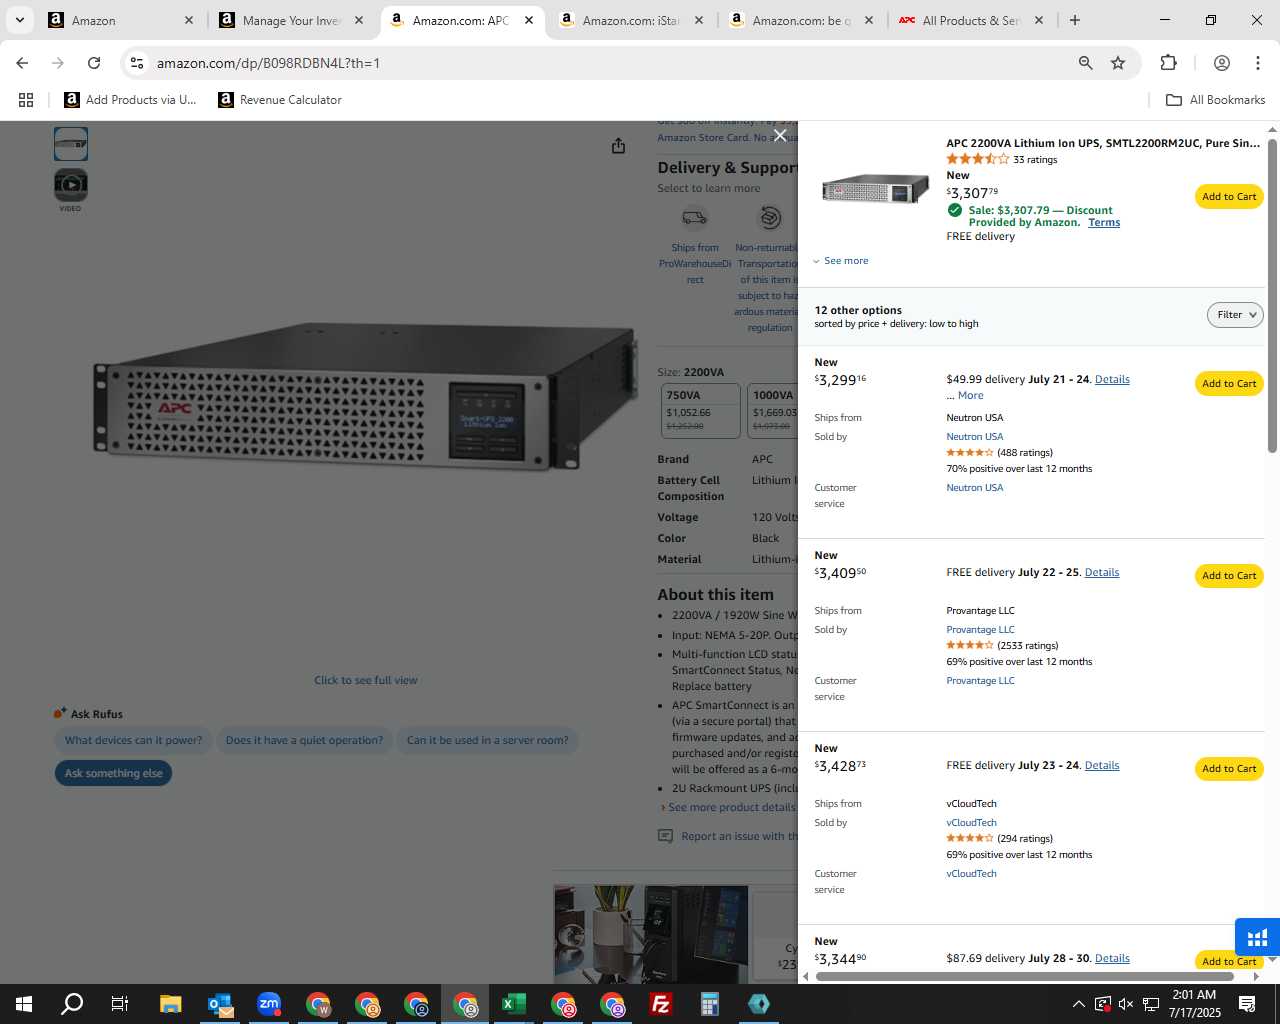Viewport: 1280px width, 1024px height.
Task: Select the first product image thumbnail
Action: (71, 144)
